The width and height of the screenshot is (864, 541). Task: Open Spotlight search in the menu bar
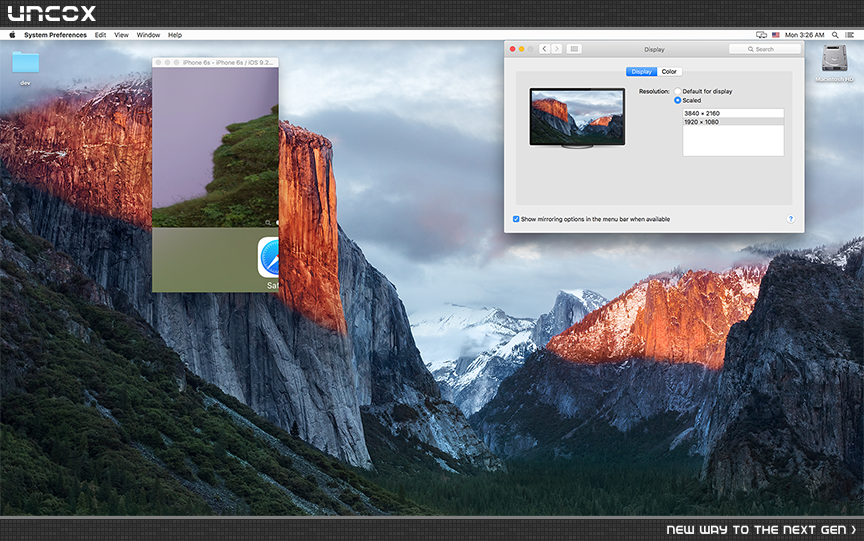(835, 35)
